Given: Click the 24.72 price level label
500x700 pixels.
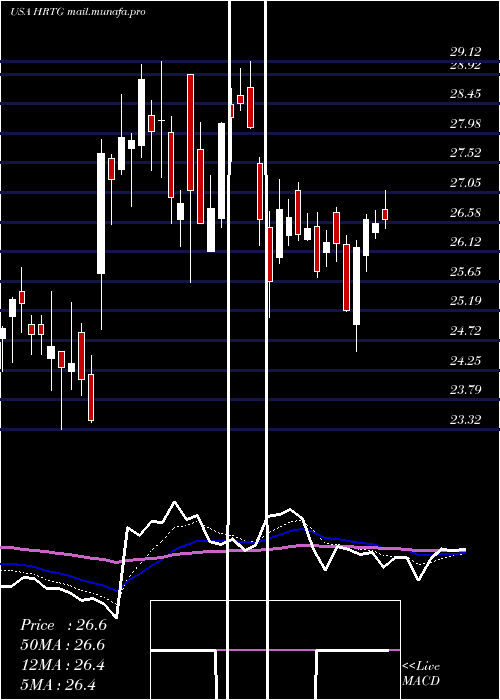Looking at the screenshot, I should click(465, 330).
